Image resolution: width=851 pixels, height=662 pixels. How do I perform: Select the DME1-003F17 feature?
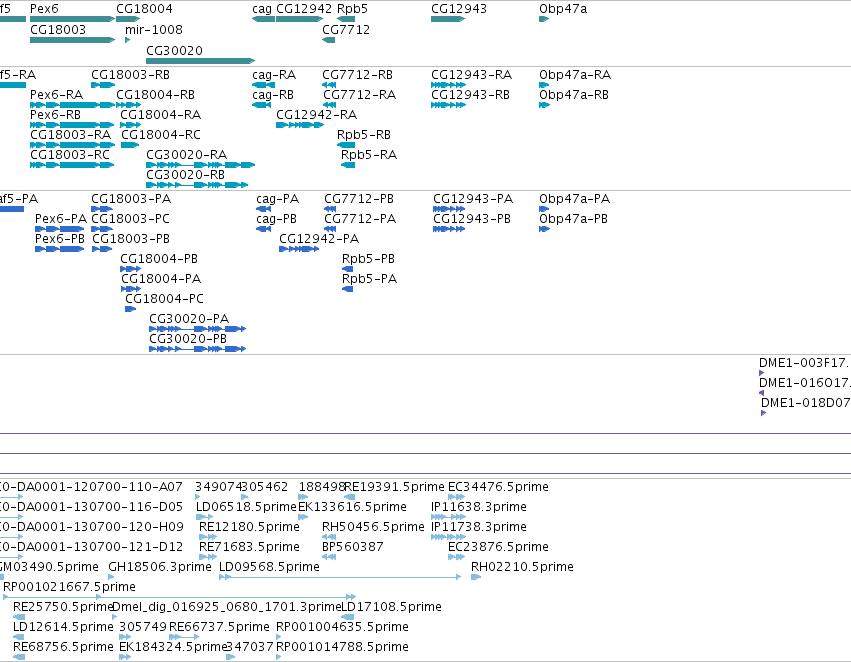pos(804,362)
